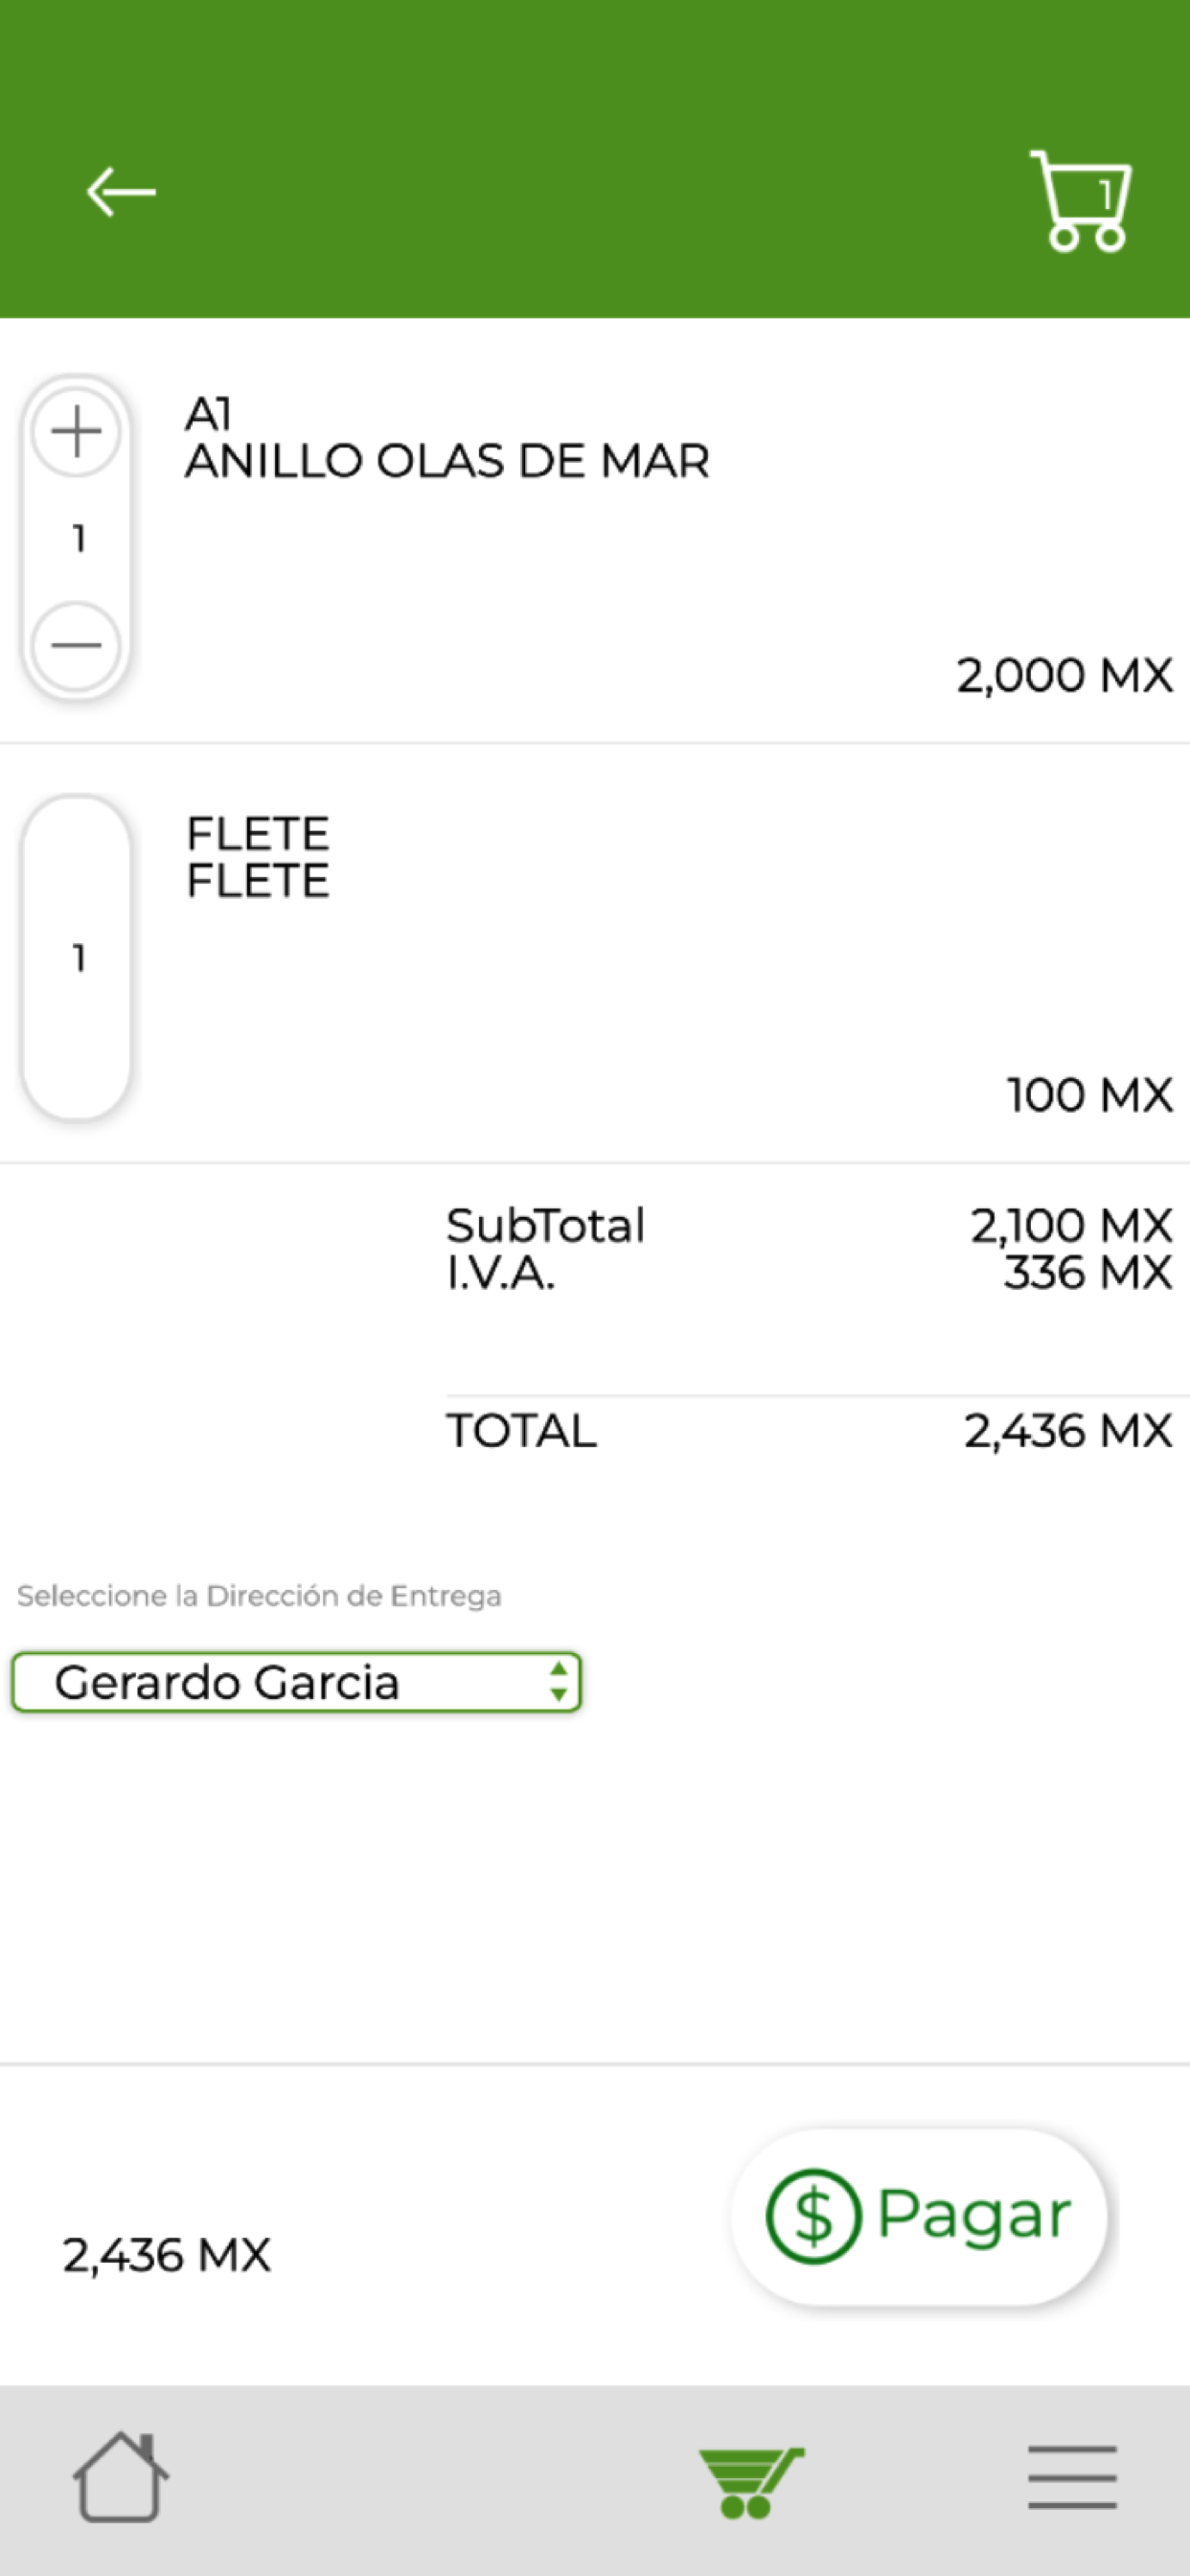Increase quantity of Anillo Olas de Mar
Image resolution: width=1190 pixels, height=2576 pixels.
click(76, 432)
